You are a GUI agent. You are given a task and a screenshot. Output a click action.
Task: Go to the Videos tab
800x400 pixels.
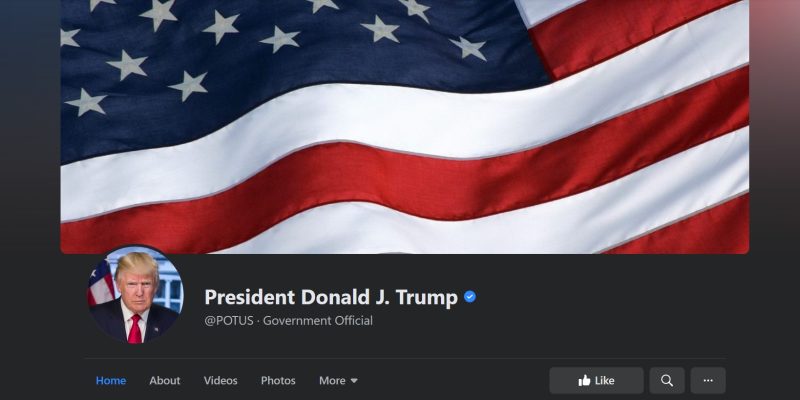[x=220, y=381]
